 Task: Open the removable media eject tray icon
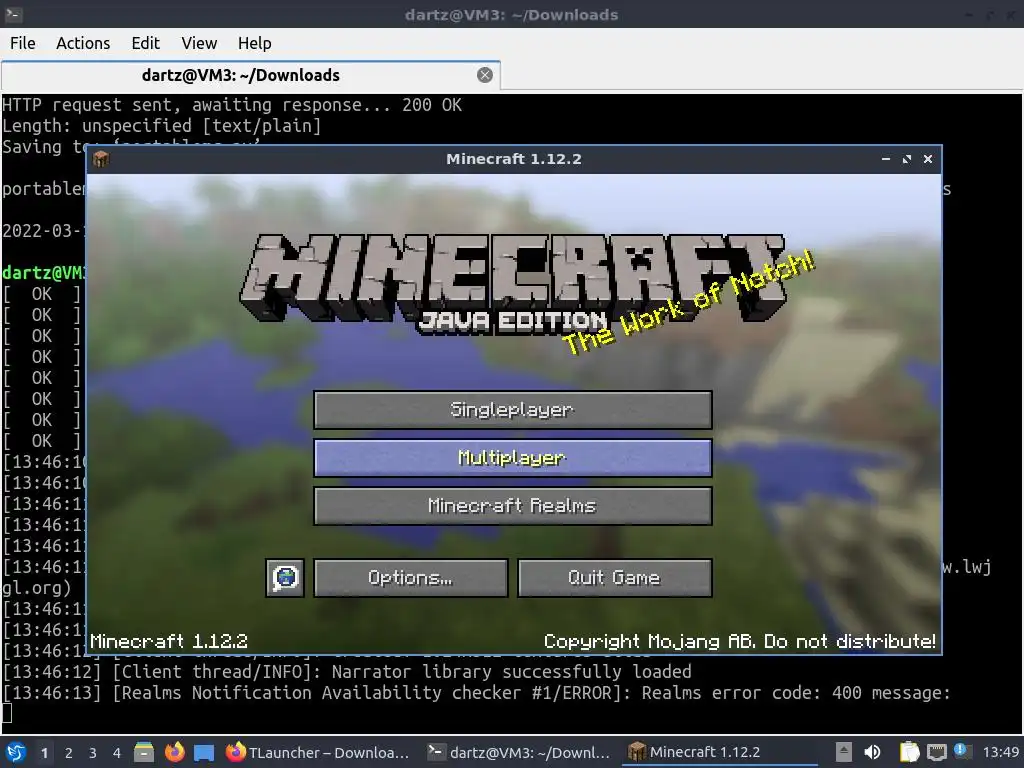(844, 752)
